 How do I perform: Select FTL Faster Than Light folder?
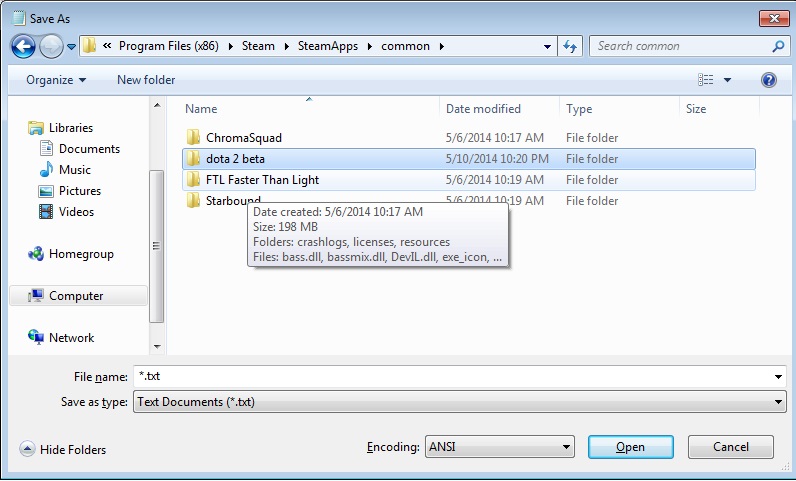[x=469, y=180]
